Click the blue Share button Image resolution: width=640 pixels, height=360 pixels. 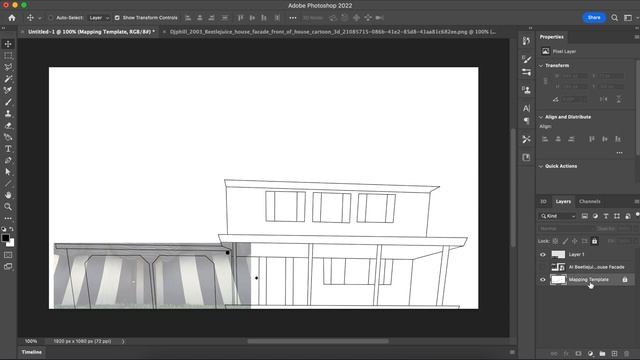coord(593,18)
